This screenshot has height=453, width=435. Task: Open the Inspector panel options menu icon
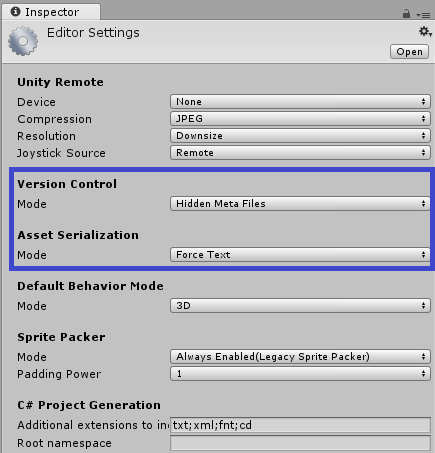pos(423,15)
